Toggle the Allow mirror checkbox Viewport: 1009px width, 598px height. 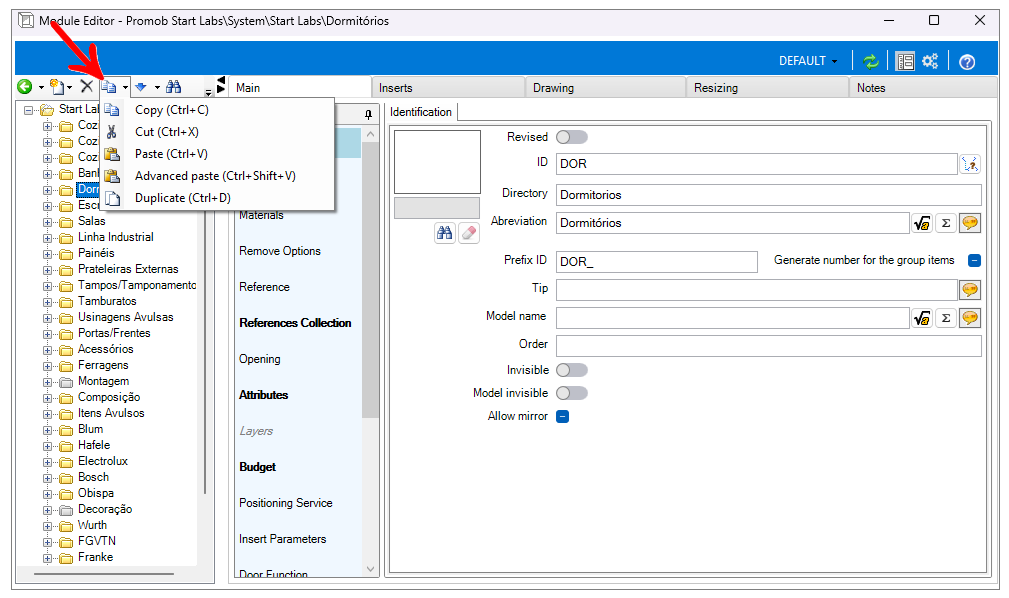562,416
